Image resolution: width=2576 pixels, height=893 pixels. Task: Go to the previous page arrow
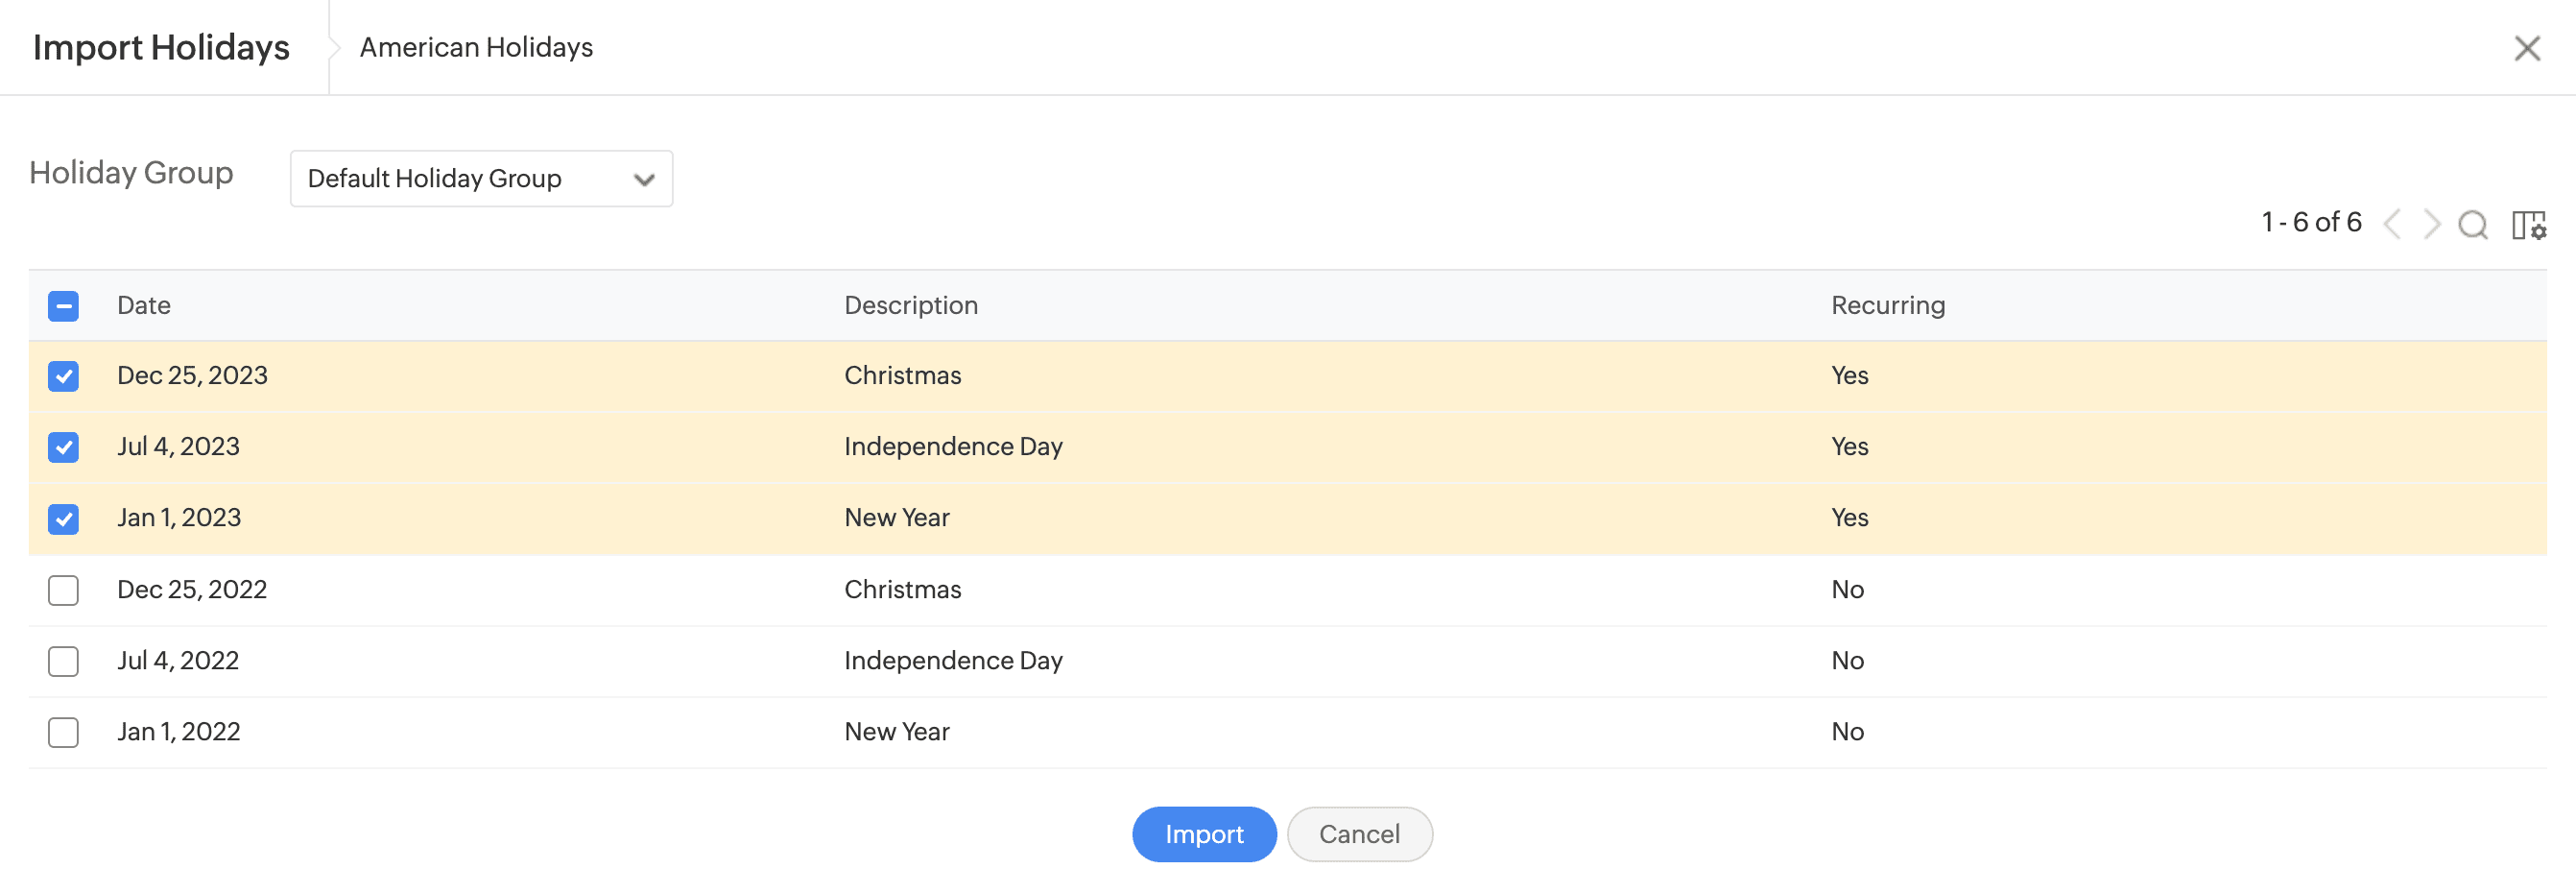pos(2392,224)
